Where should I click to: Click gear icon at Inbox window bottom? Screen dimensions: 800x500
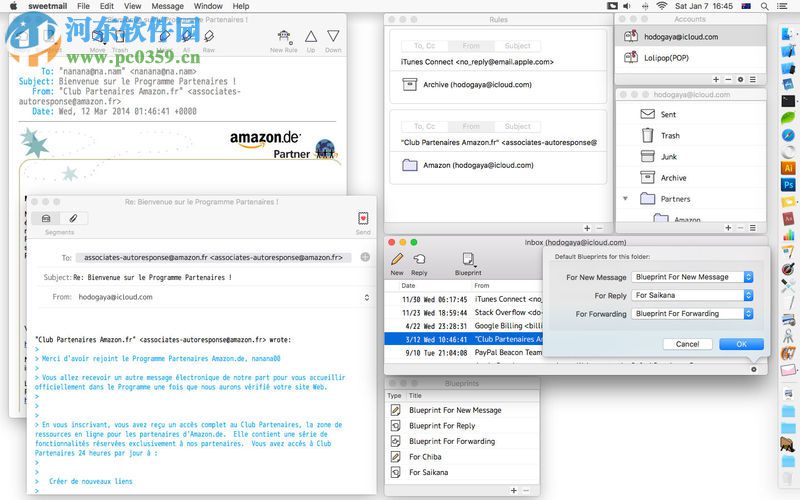tap(754, 369)
